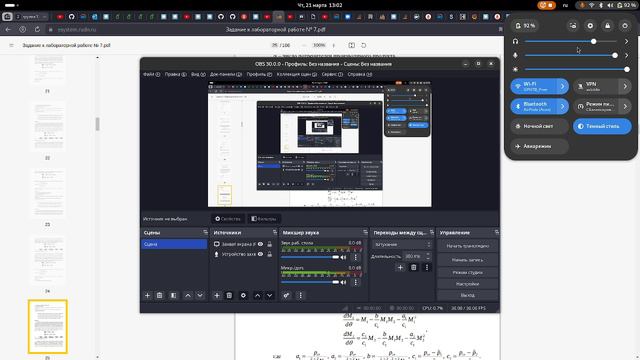
Task: Mute Микр./доп. speaker icon
Action: 344,282
